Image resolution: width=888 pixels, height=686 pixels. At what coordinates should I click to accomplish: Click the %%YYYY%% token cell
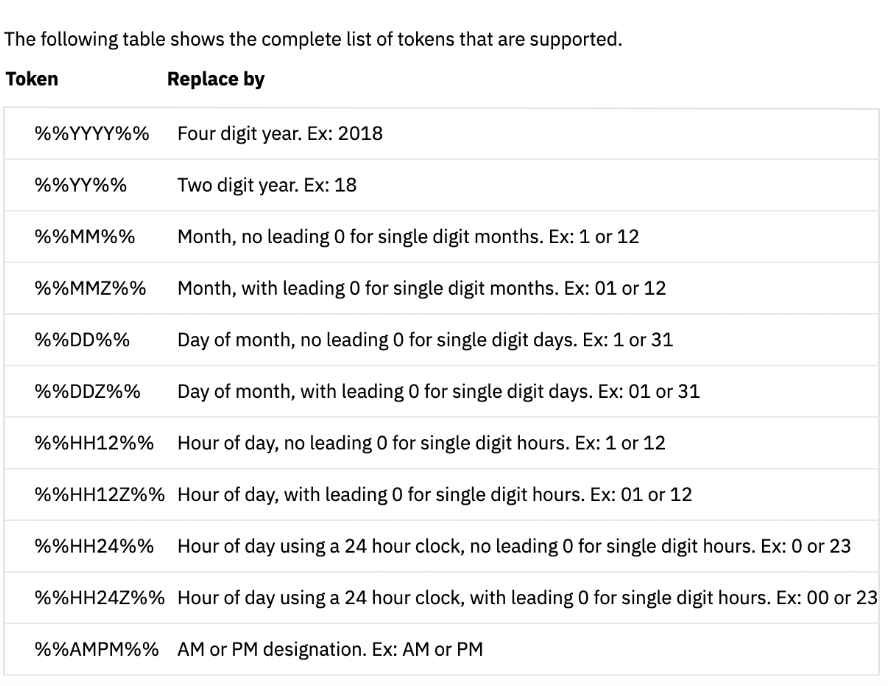tap(92, 134)
